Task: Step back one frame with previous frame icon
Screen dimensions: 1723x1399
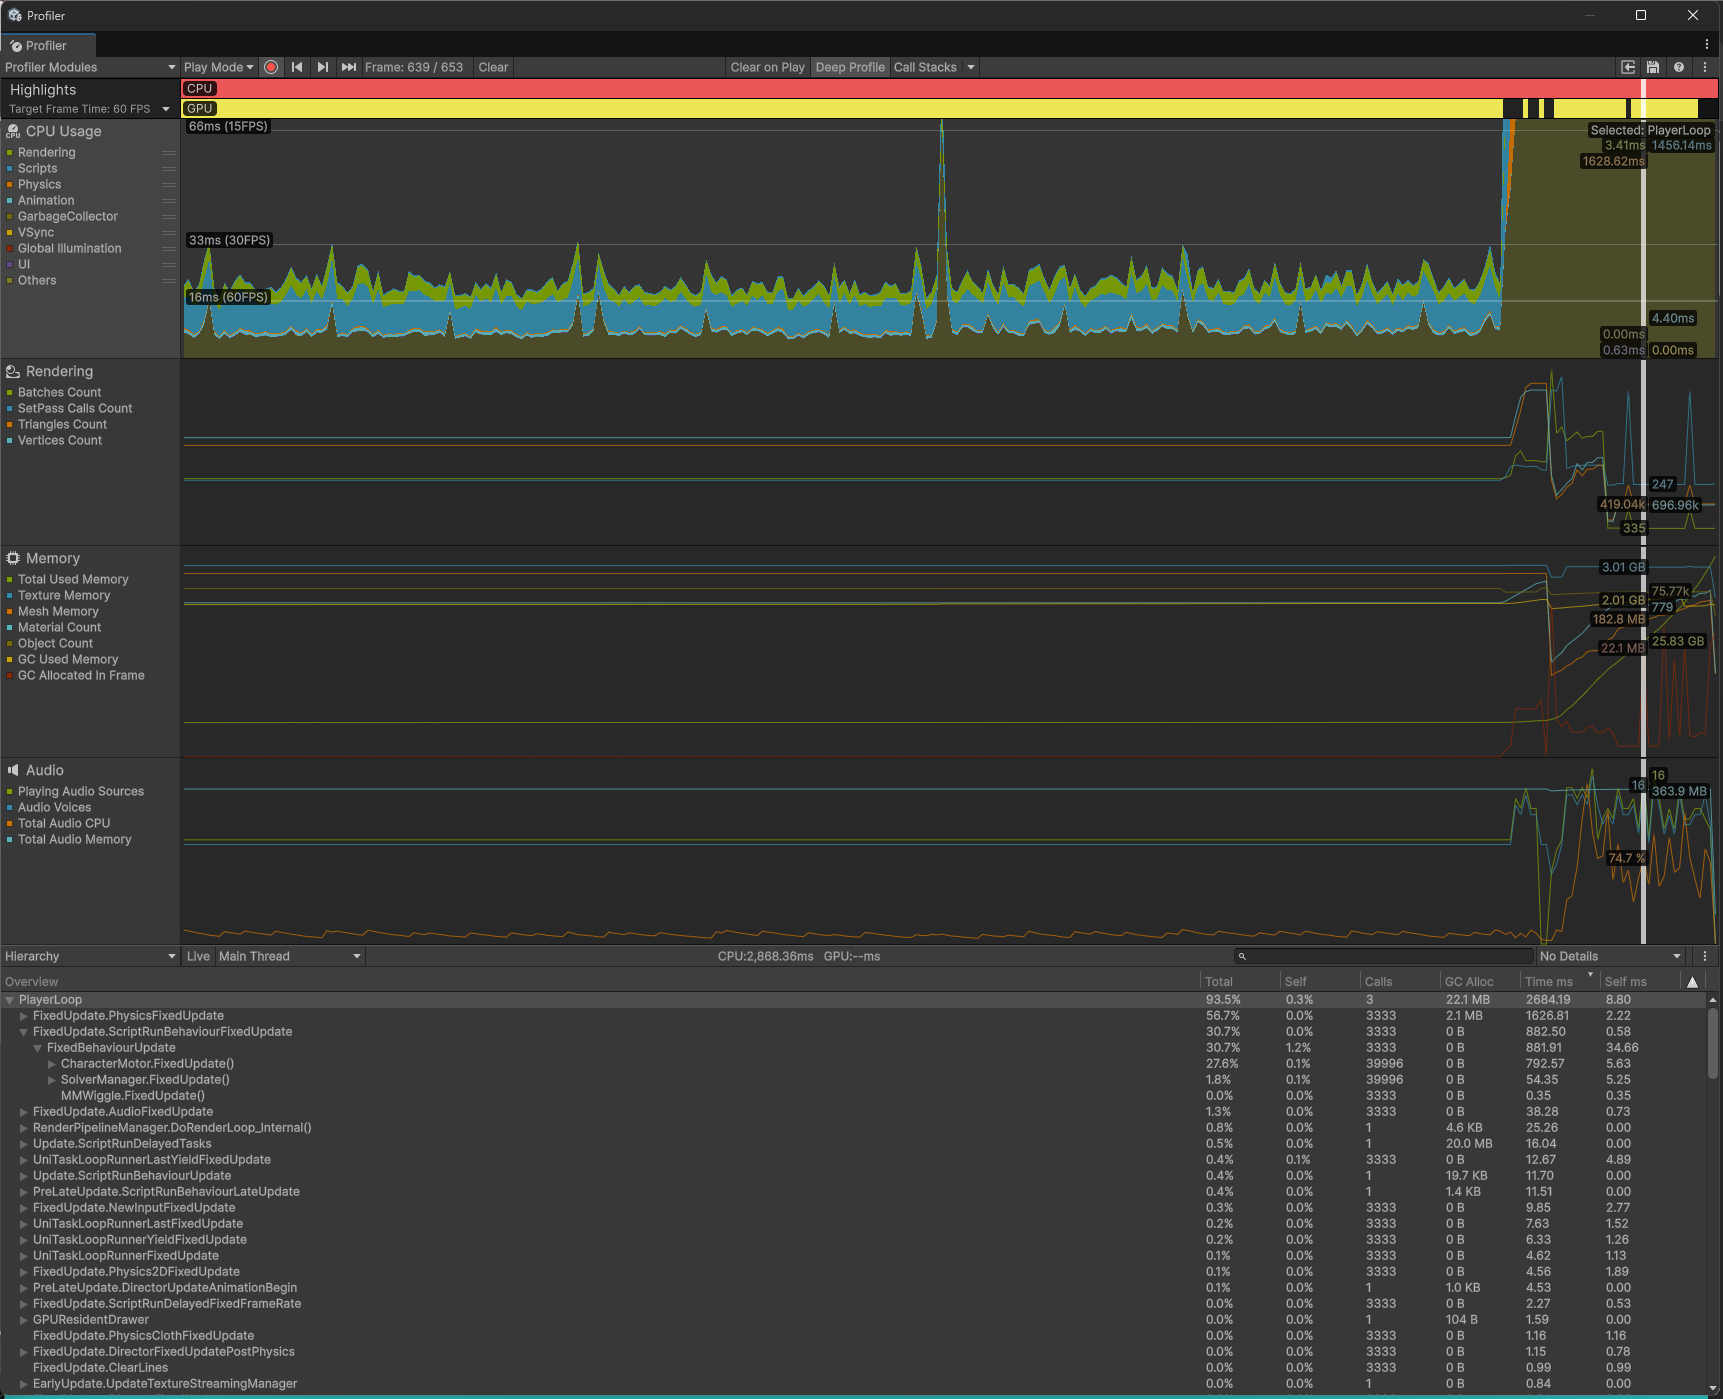Action: coord(297,67)
